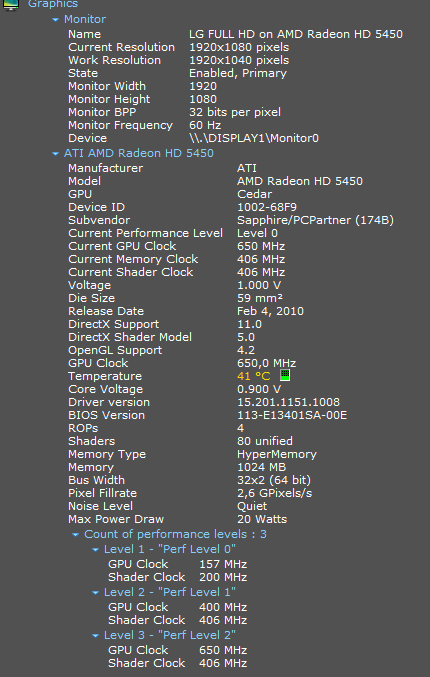Click the green temperature graph icon
Viewport: 430px width, 677px height.
pos(285,375)
